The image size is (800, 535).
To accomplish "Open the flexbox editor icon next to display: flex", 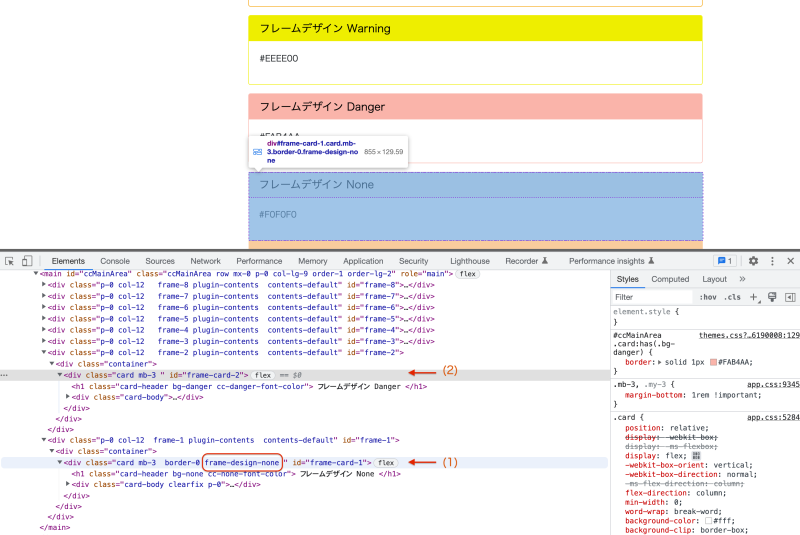I will 696,456.
